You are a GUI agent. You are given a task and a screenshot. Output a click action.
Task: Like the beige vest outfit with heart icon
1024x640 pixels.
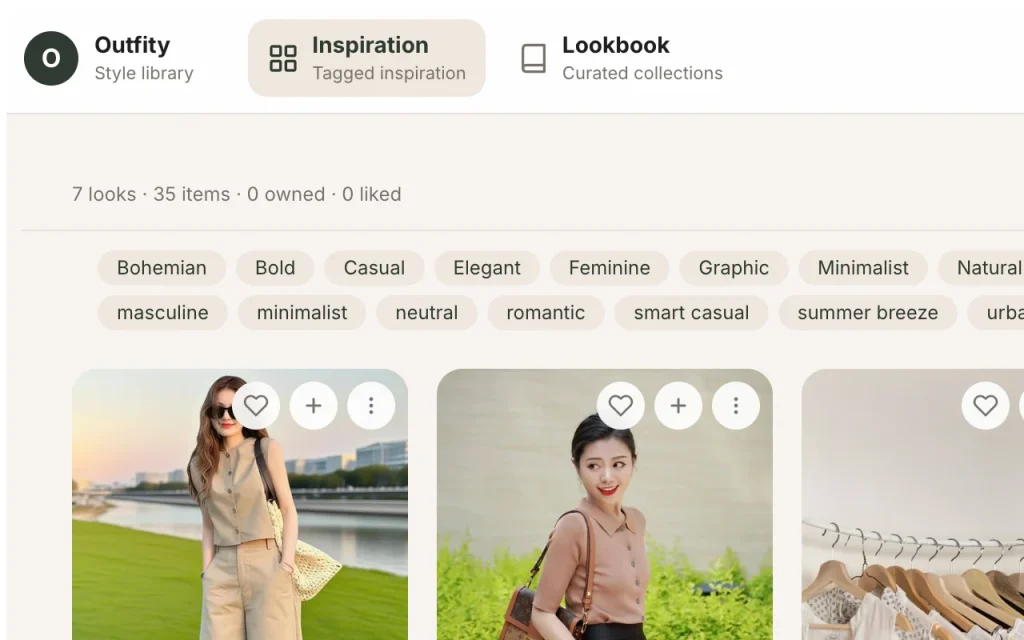point(256,406)
